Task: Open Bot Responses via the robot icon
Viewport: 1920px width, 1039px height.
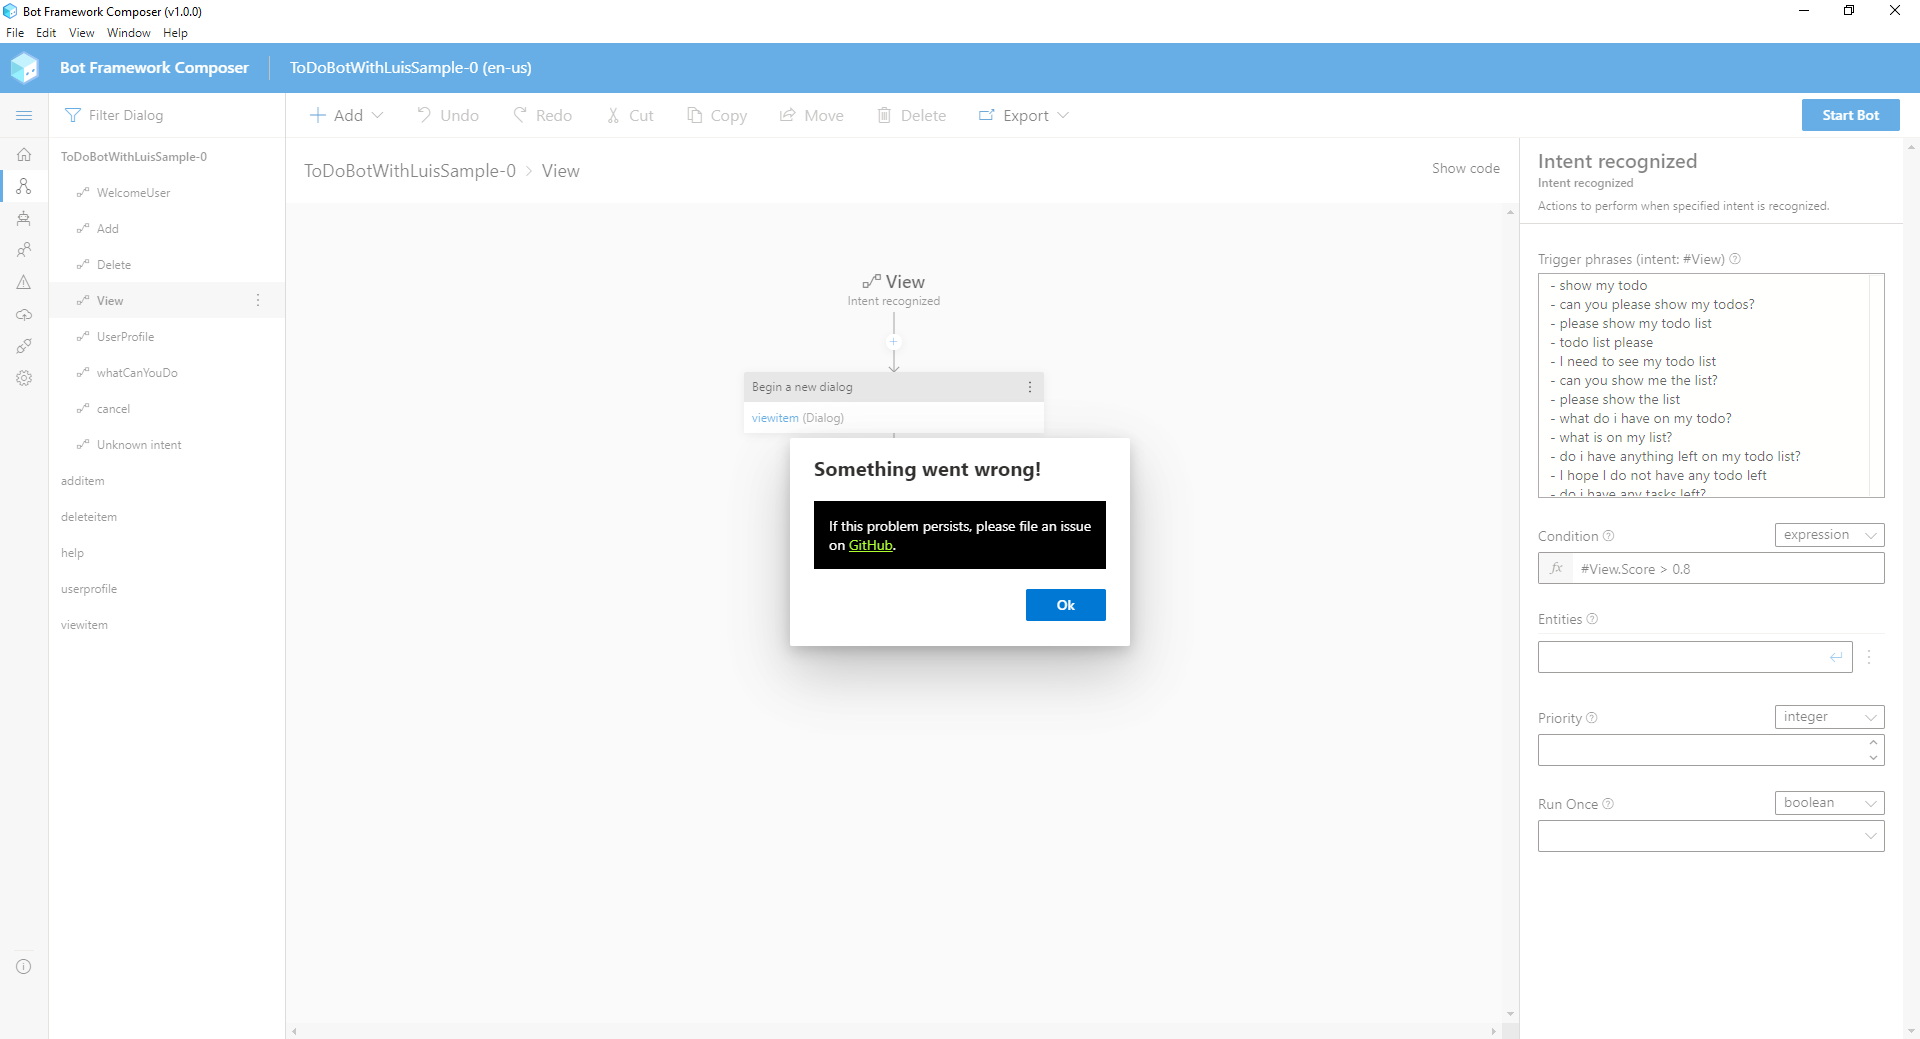Action: coord(24,219)
